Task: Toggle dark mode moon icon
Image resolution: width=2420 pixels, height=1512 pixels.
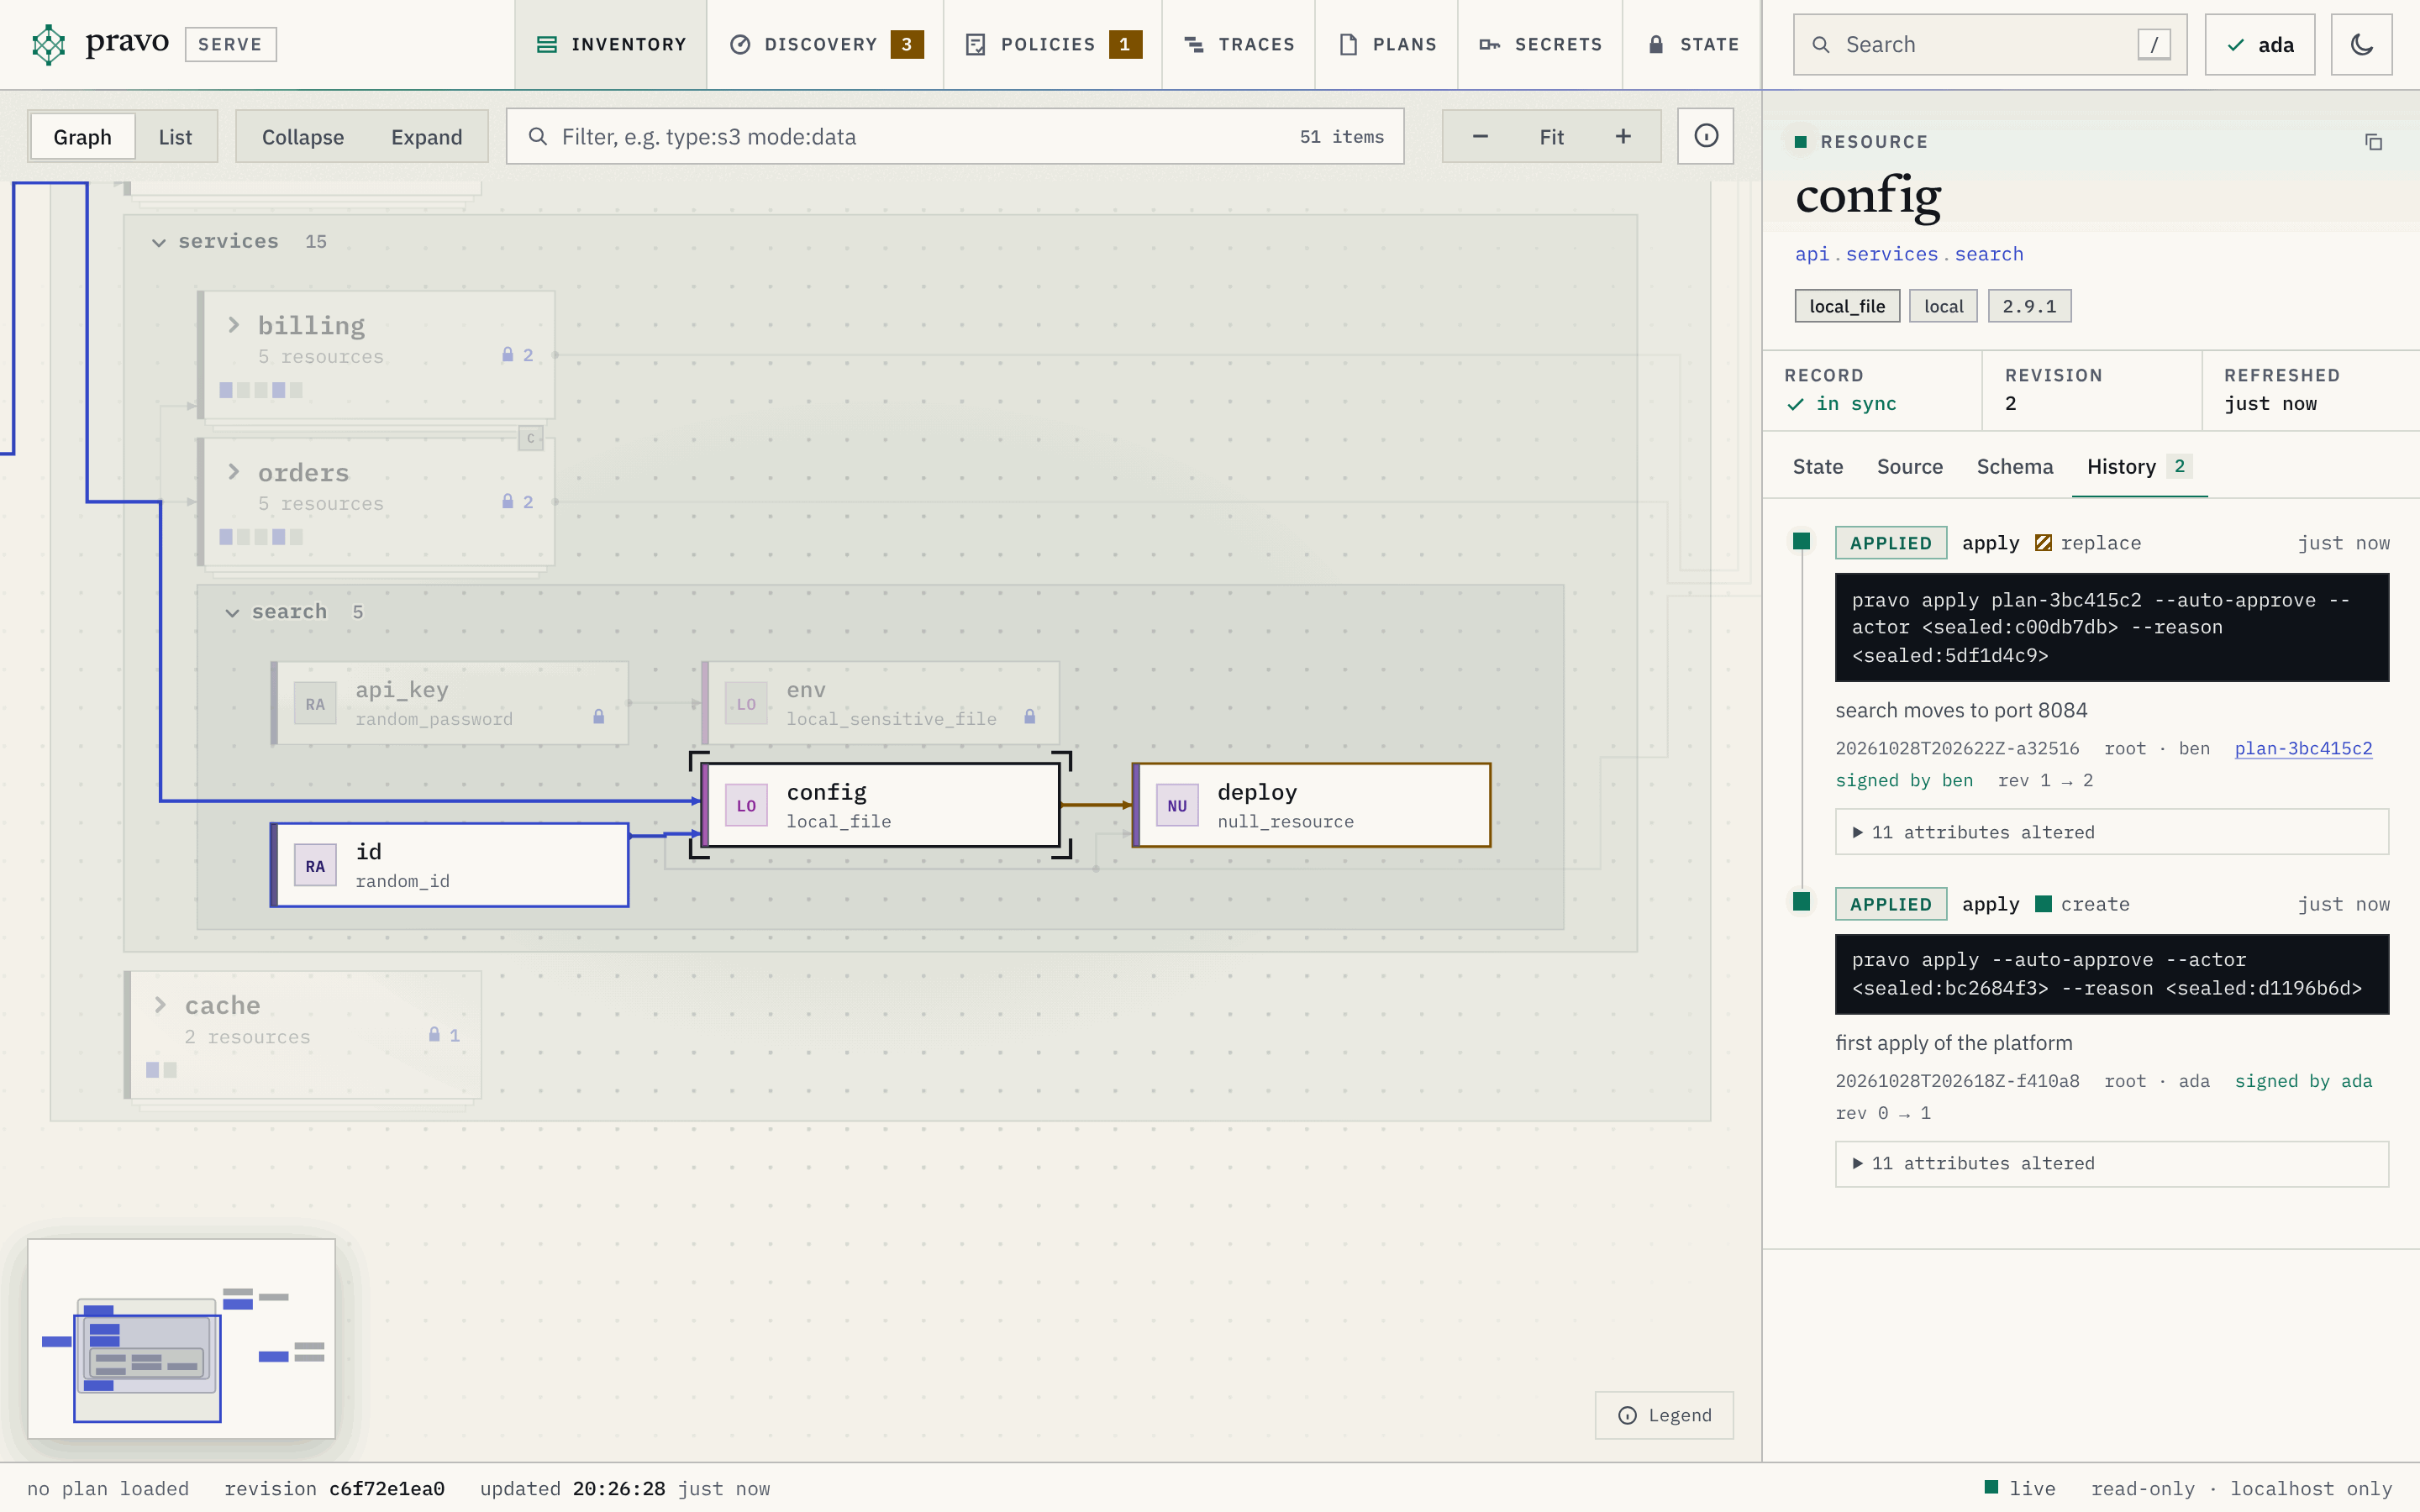Action: click(x=2361, y=44)
